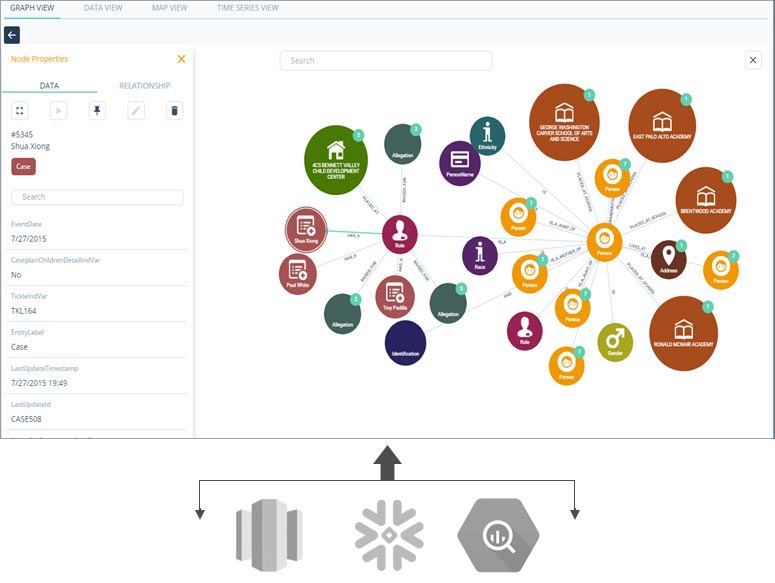Select the brown Address node
775x583 pixels.
click(x=668, y=260)
